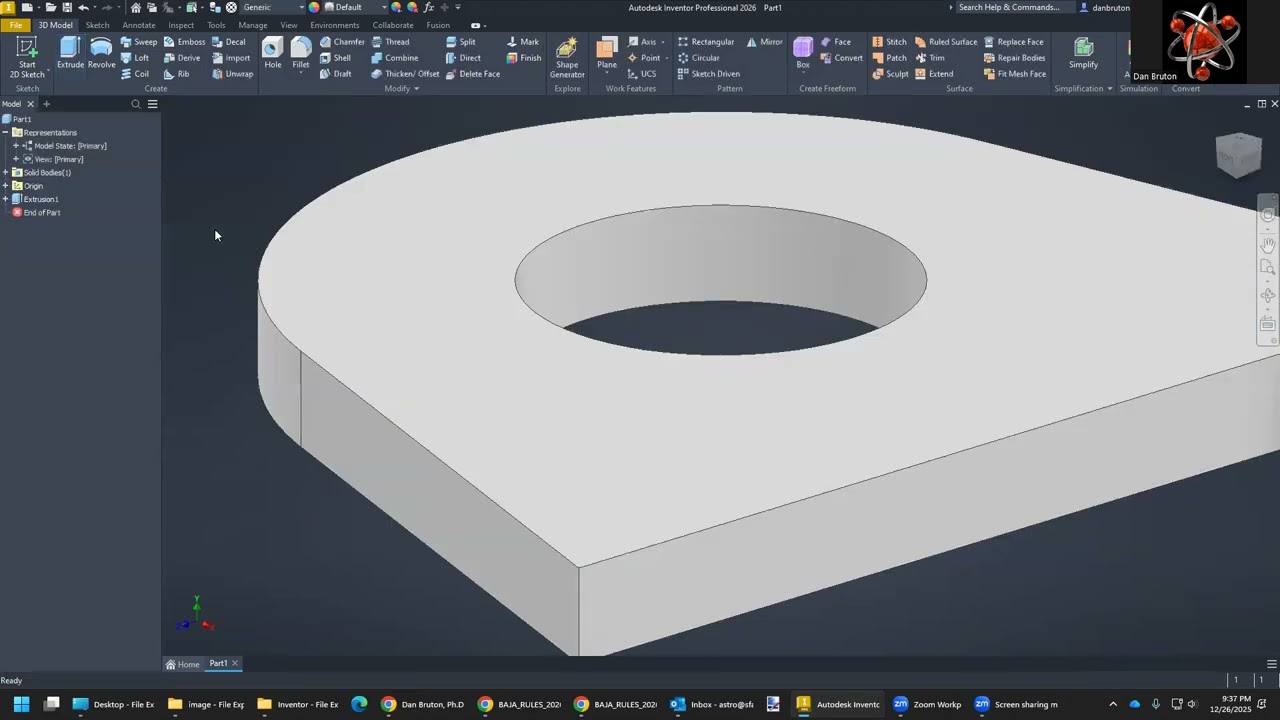Open the Manage ribbon tab
The height and width of the screenshot is (720, 1280).
point(253,25)
